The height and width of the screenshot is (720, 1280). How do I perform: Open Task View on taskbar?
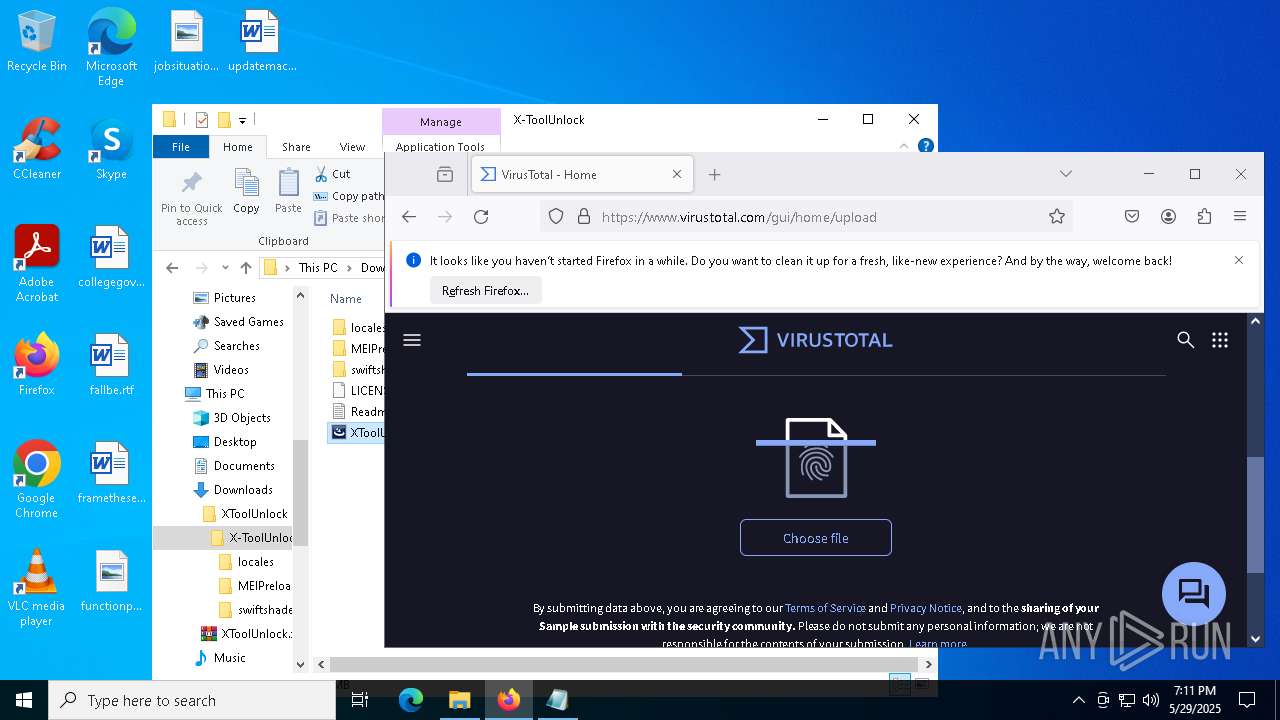tap(361, 700)
